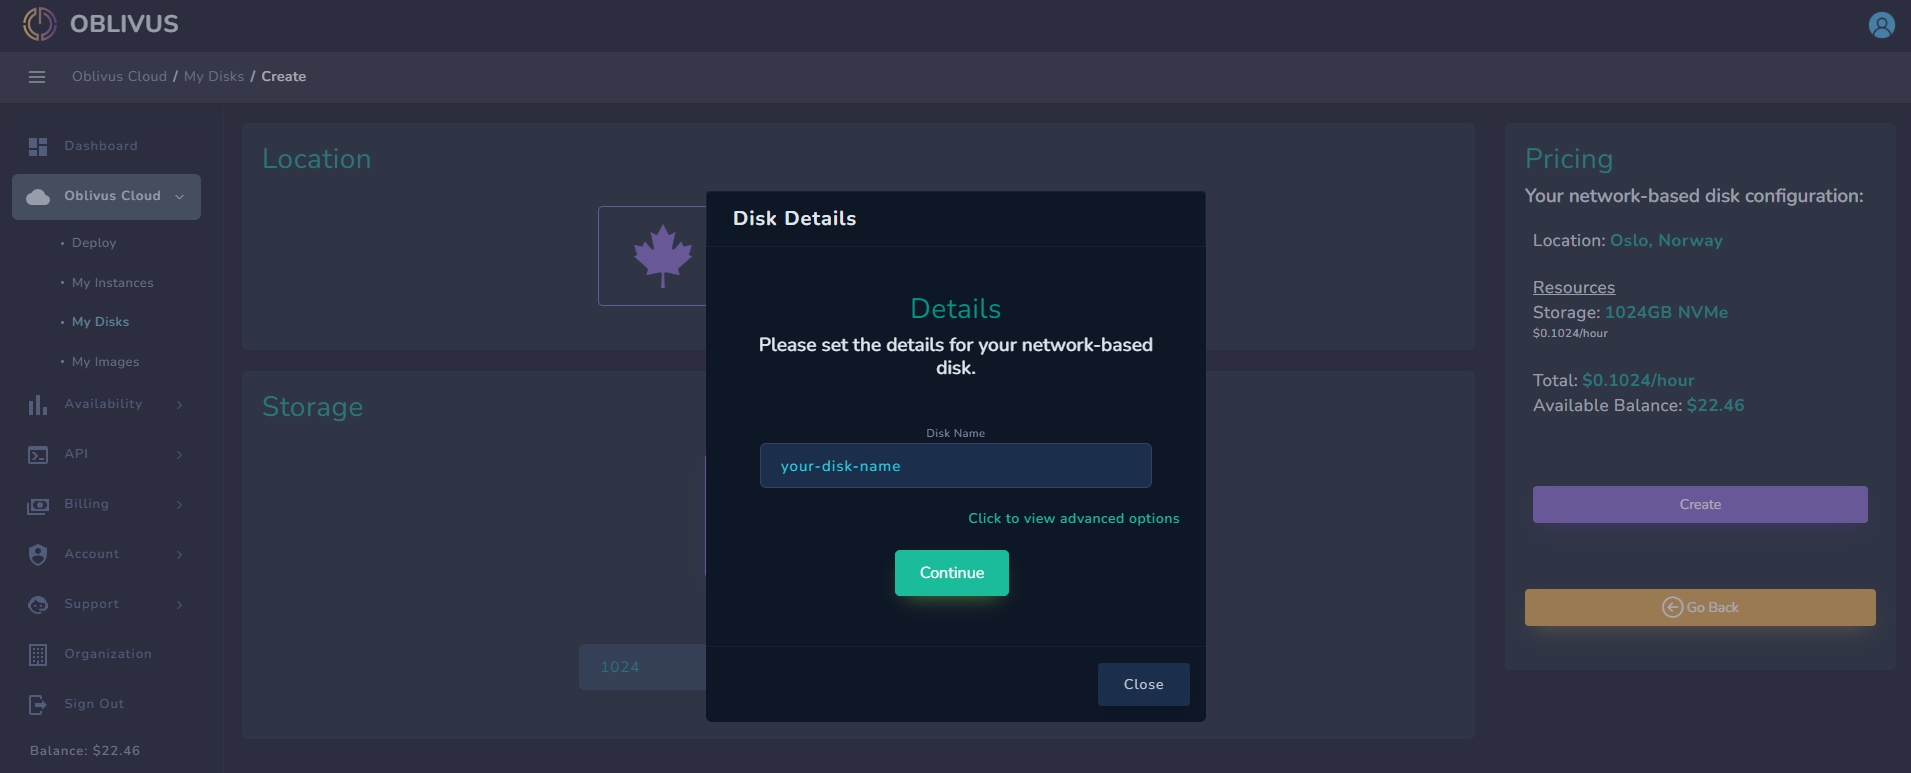Screen dimensions: 1911x773
Task: Focus the Disk Name input field
Action: (956, 466)
